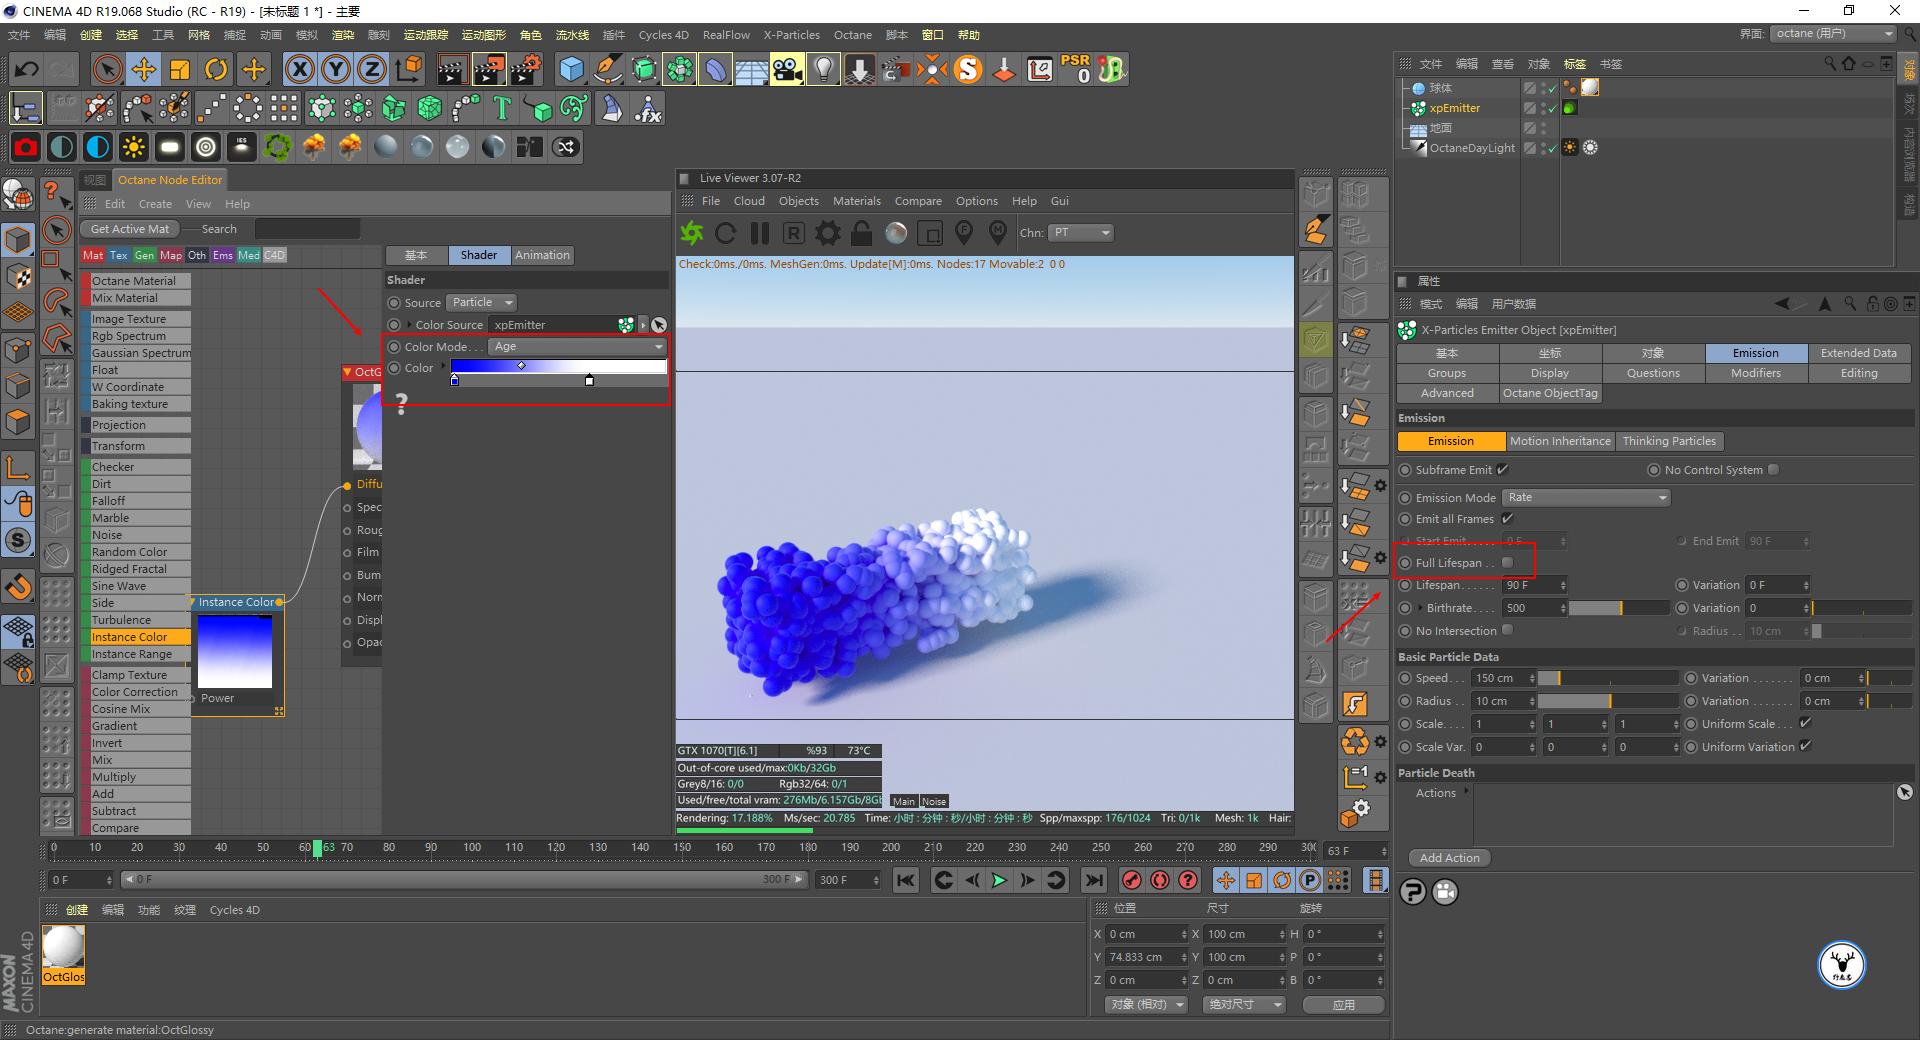
Task: Enable the Full Lifespan checkbox
Action: coord(1507,562)
